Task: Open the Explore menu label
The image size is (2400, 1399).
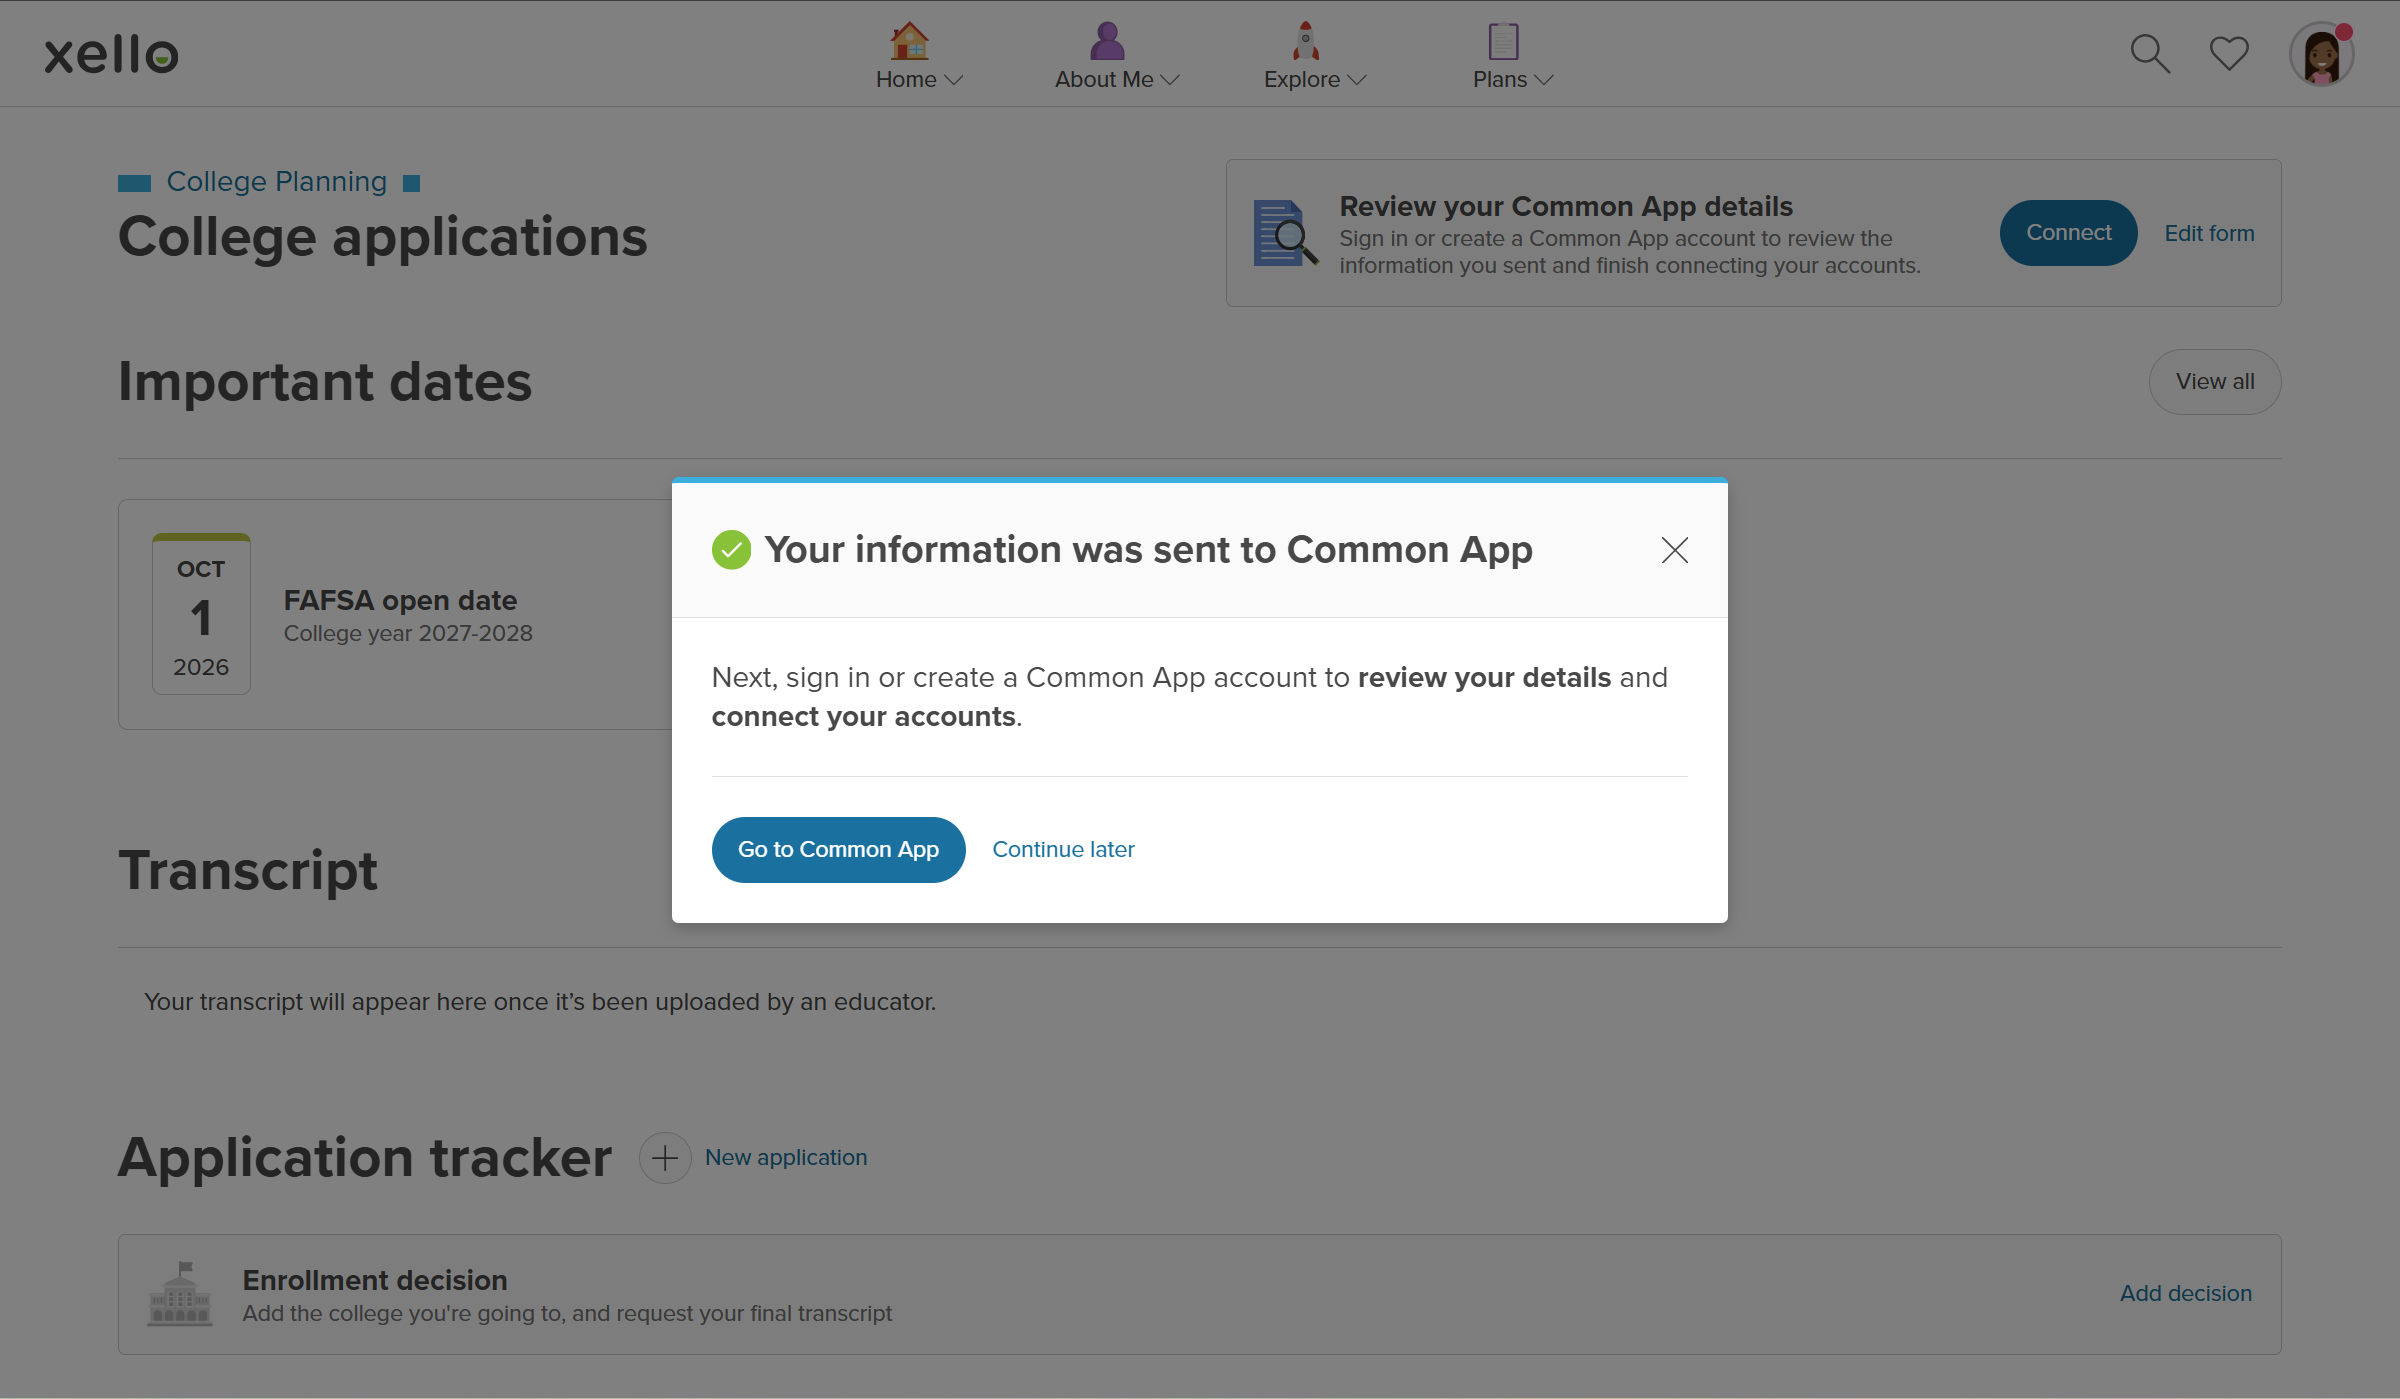Action: pyautogui.click(x=1302, y=80)
